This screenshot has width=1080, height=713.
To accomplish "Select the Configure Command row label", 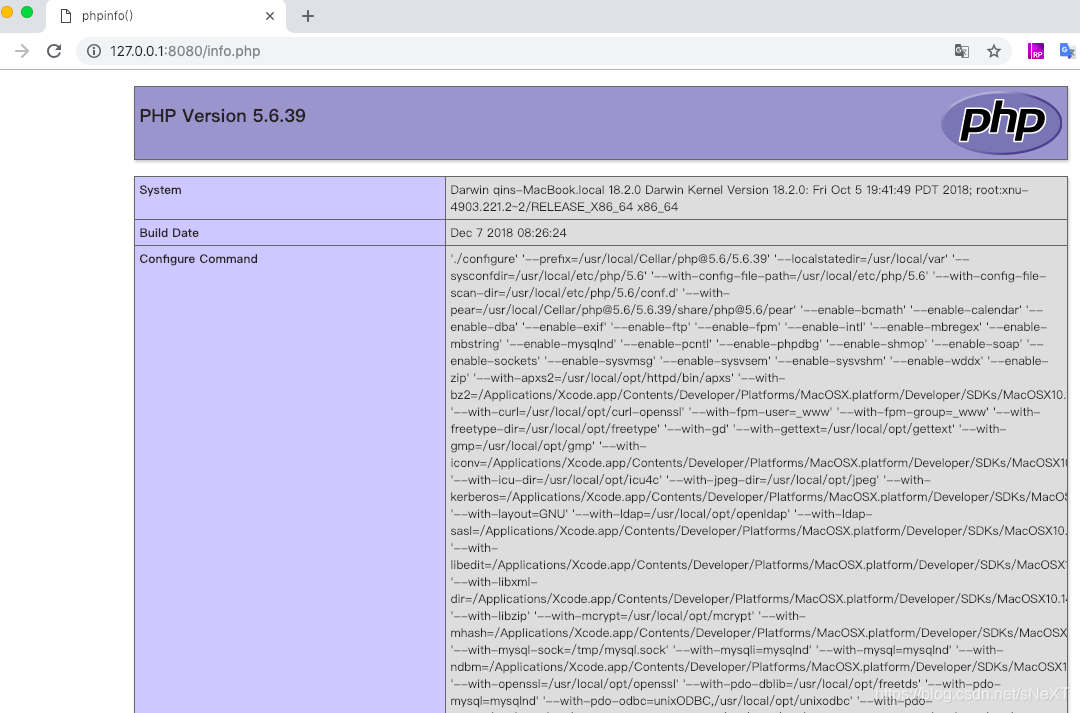I will pyautogui.click(x=198, y=259).
